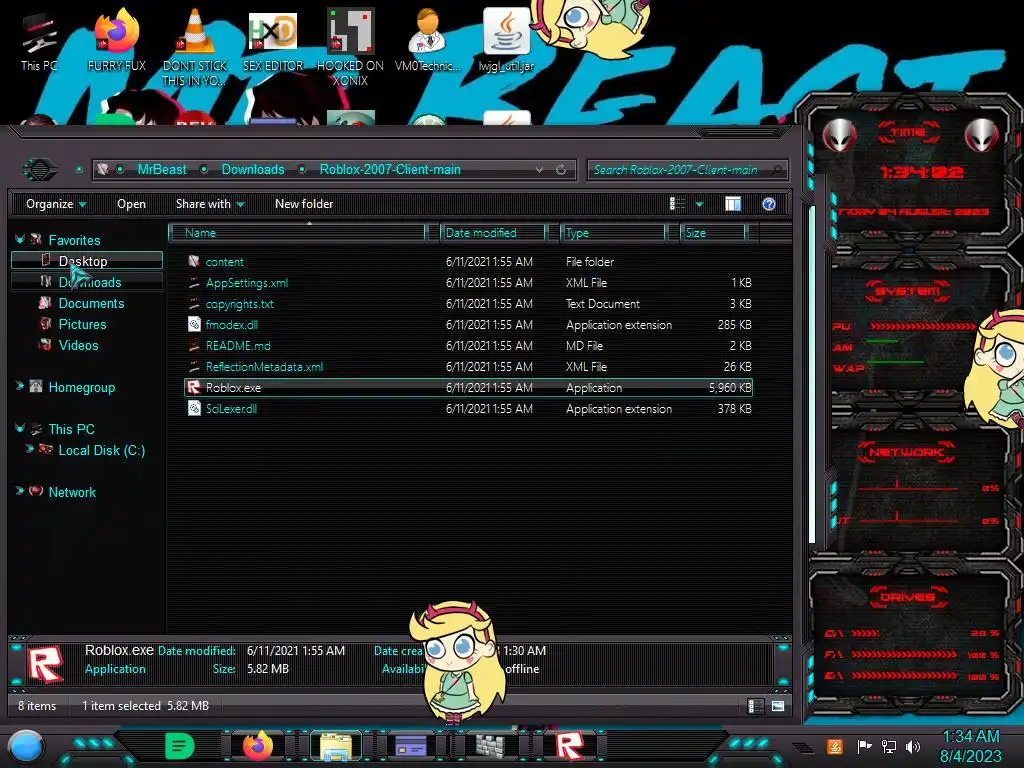Viewport: 1024px width, 768px height.
Task: Open the This PC desktop icon
Action: [x=38, y=42]
